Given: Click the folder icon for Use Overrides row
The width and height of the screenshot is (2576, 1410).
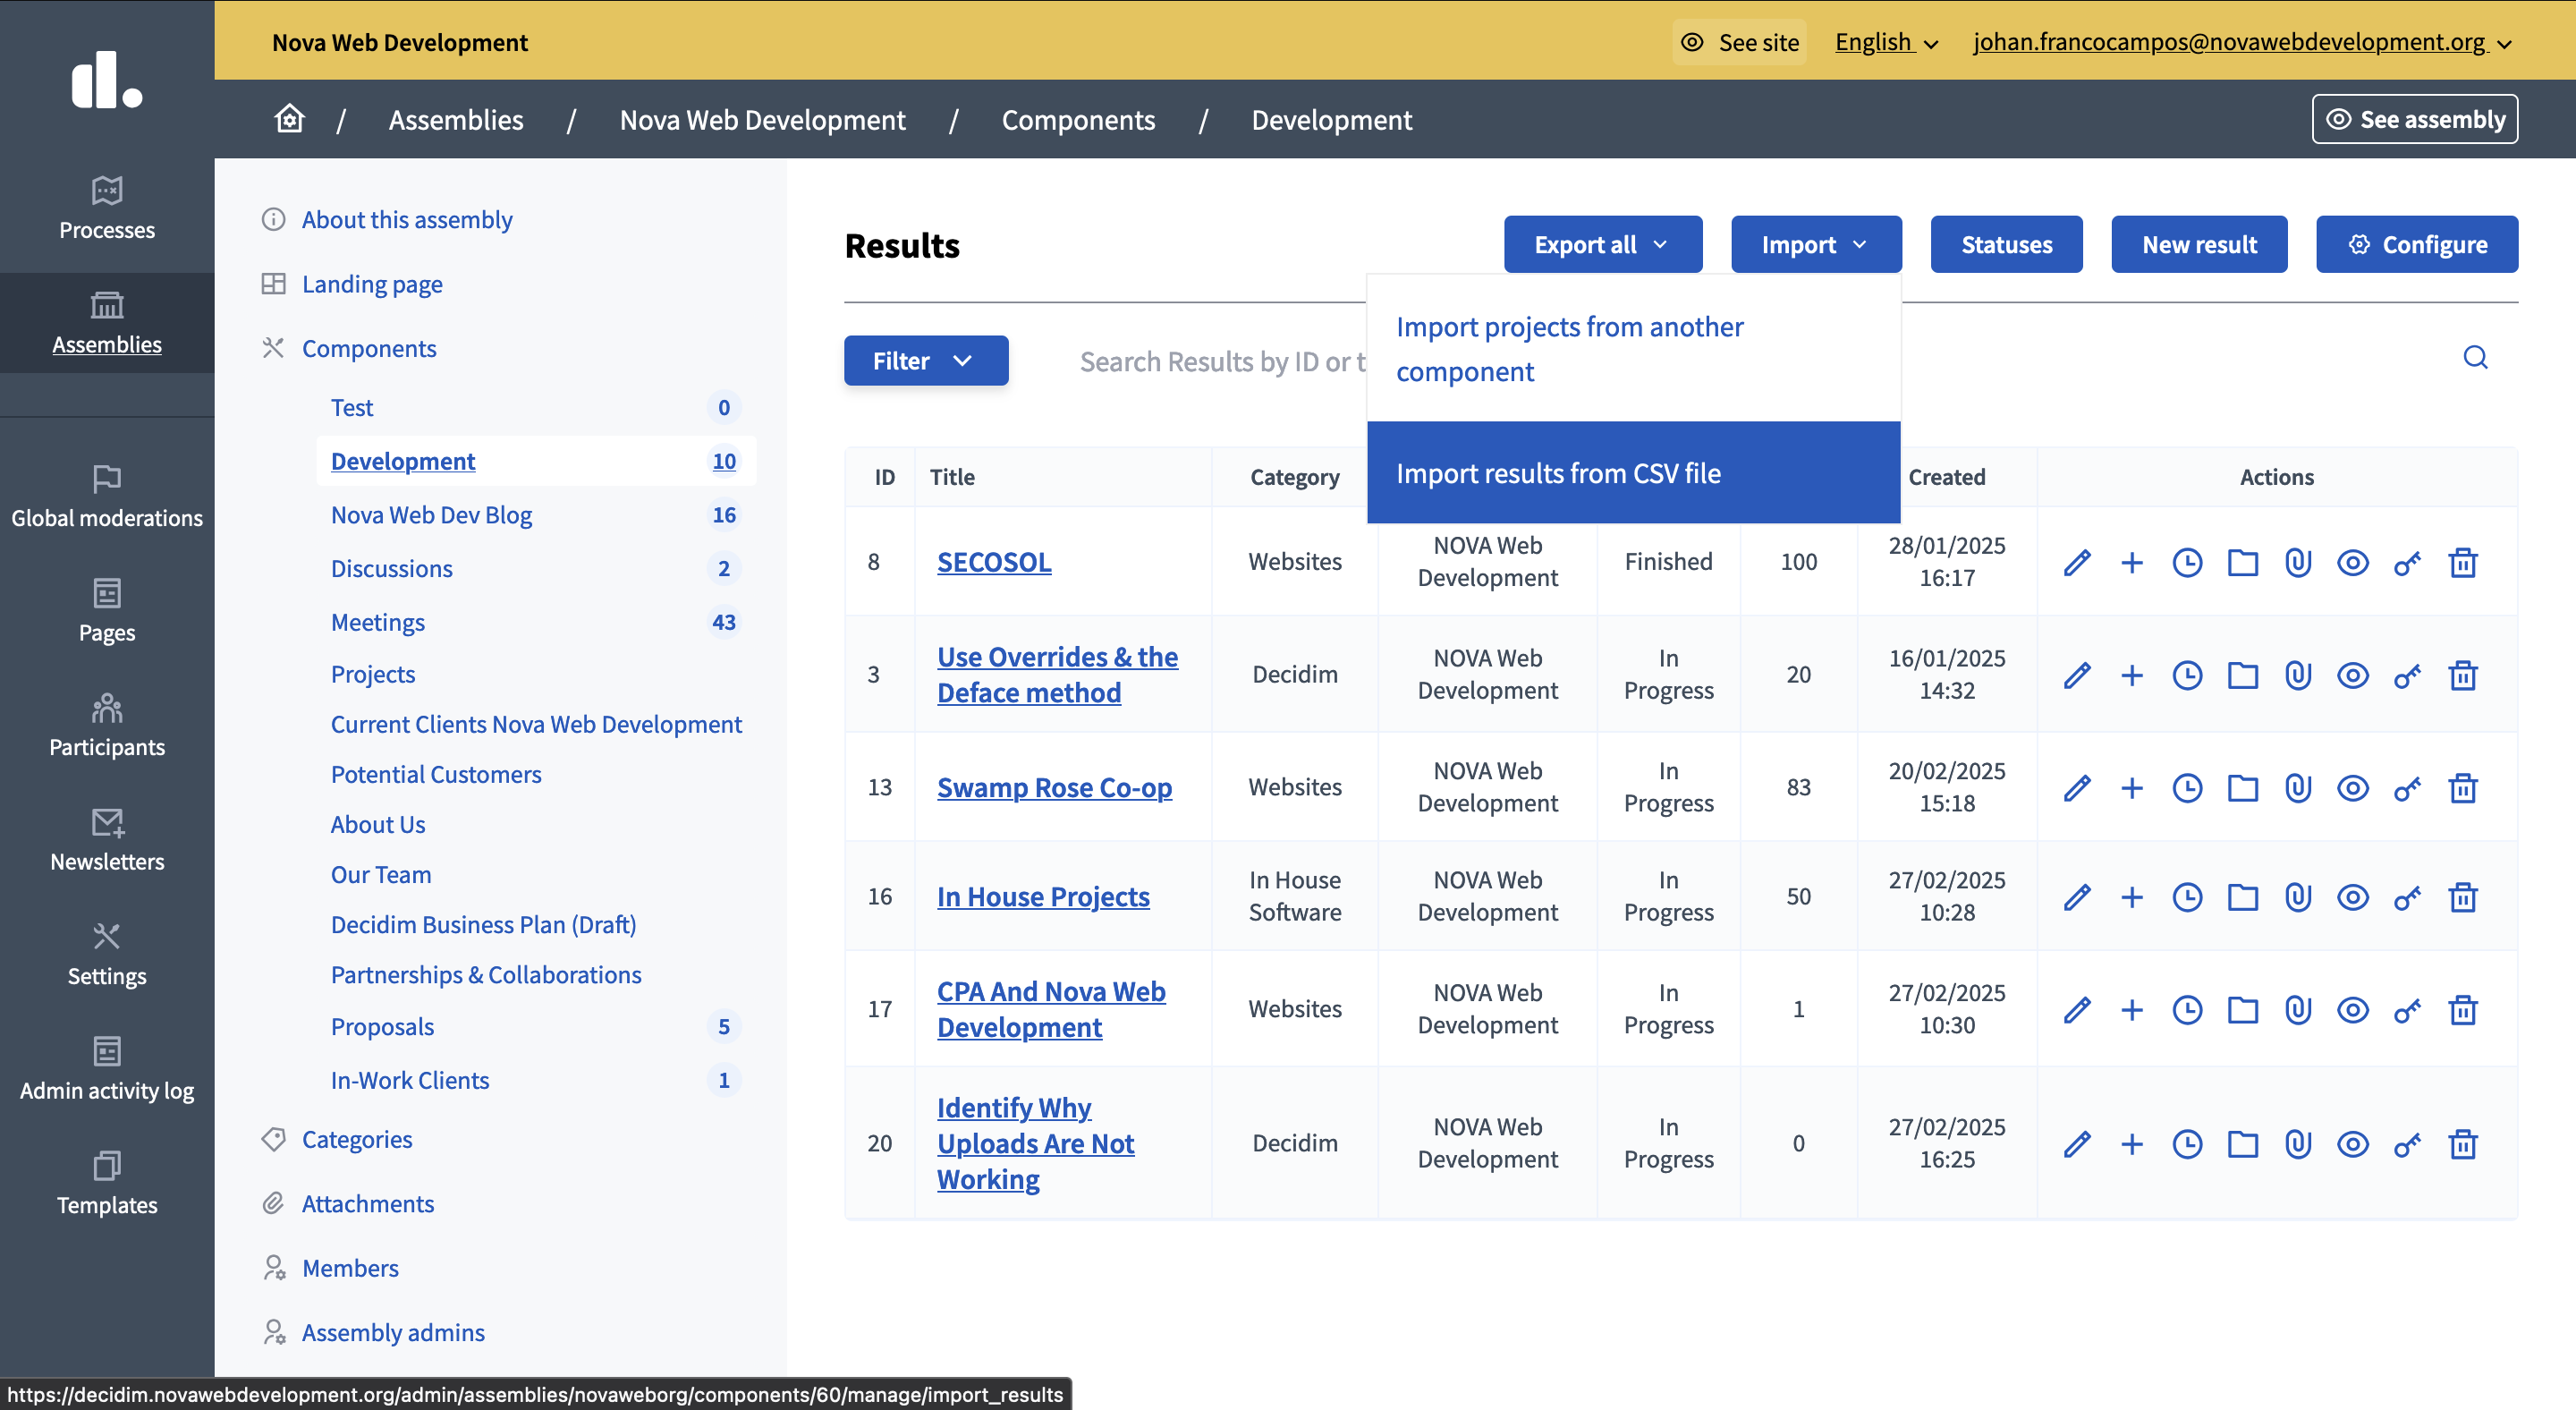Looking at the screenshot, I should (2242, 675).
